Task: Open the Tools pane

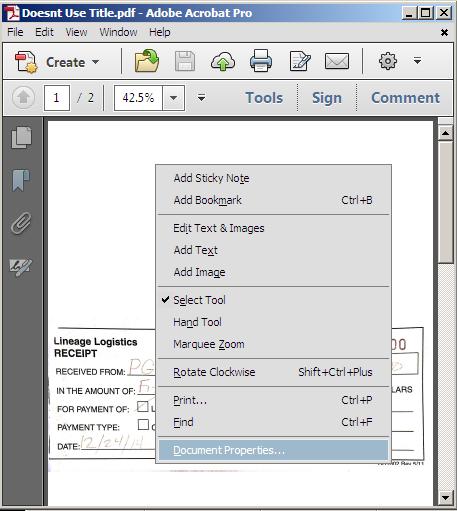Action: coord(264,98)
